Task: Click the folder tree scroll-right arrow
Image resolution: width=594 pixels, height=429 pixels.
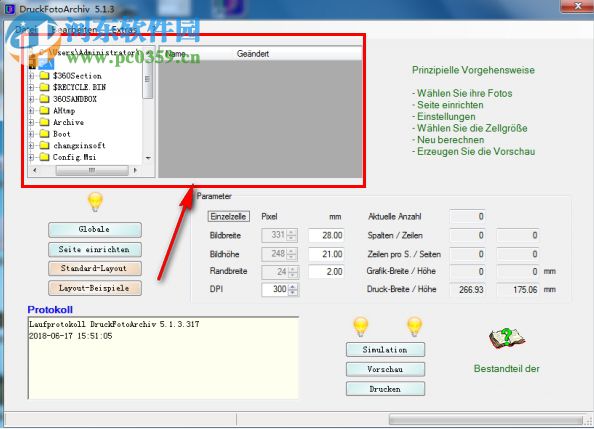Action: pos(135,171)
